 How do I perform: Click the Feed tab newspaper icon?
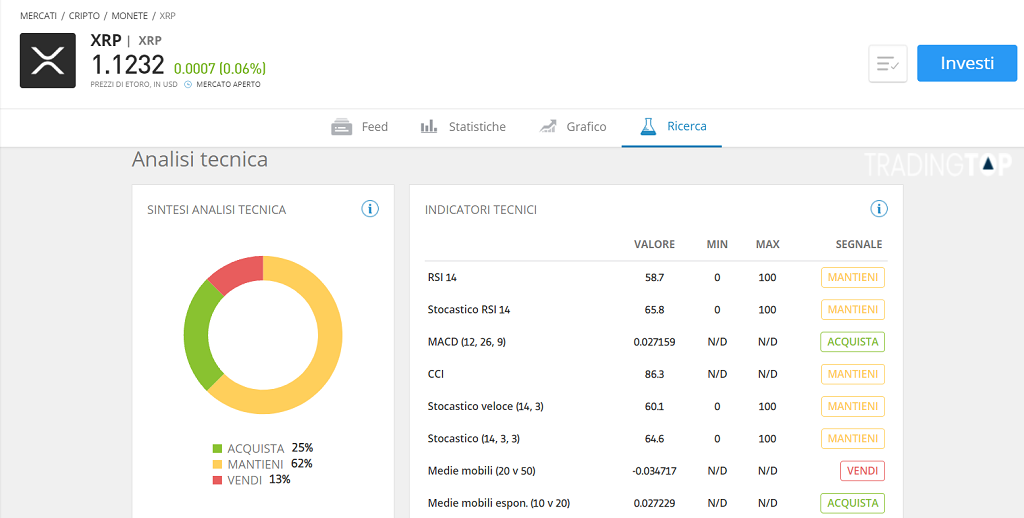[x=342, y=127]
